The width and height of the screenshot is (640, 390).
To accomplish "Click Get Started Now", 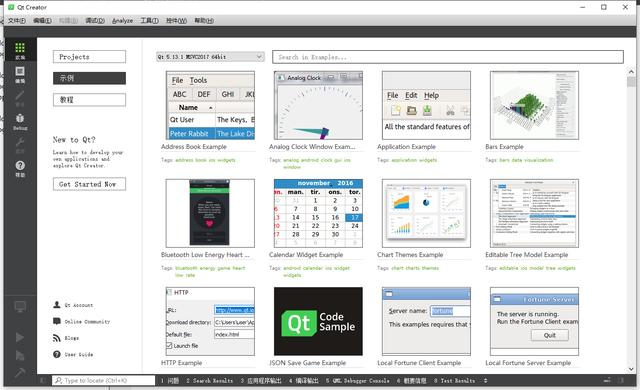I will pos(89,184).
